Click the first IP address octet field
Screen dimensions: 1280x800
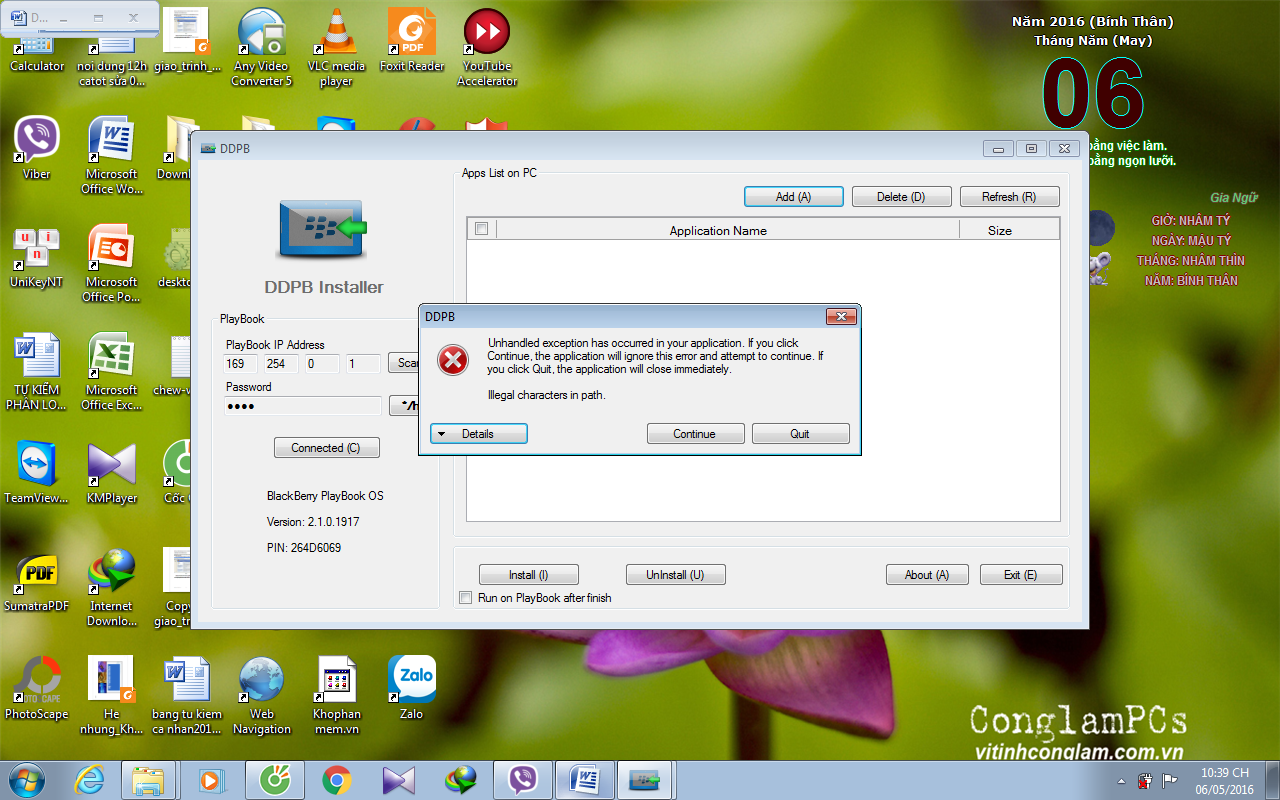tap(240, 364)
